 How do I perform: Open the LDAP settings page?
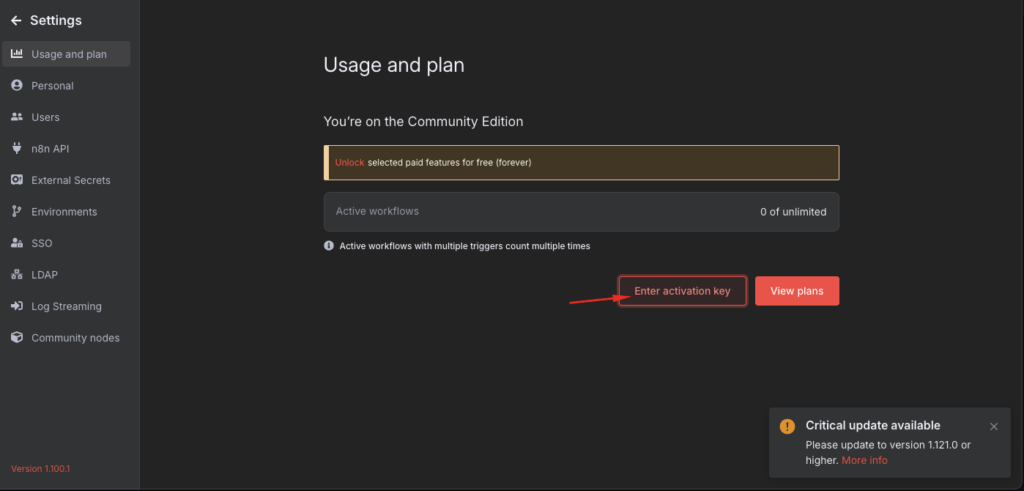coord(44,275)
